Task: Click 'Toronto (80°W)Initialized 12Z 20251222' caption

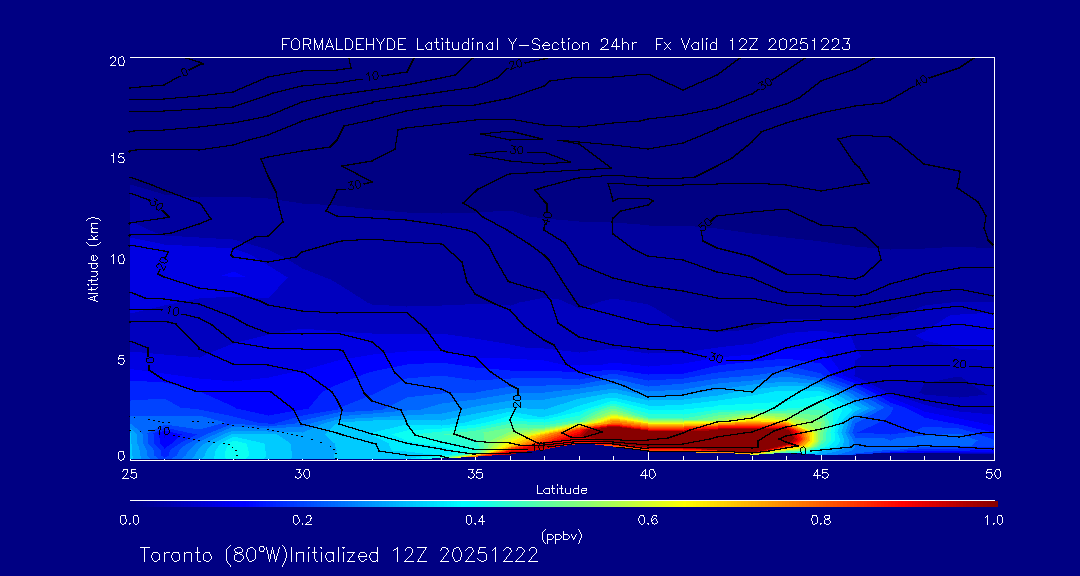Action: click(339, 555)
